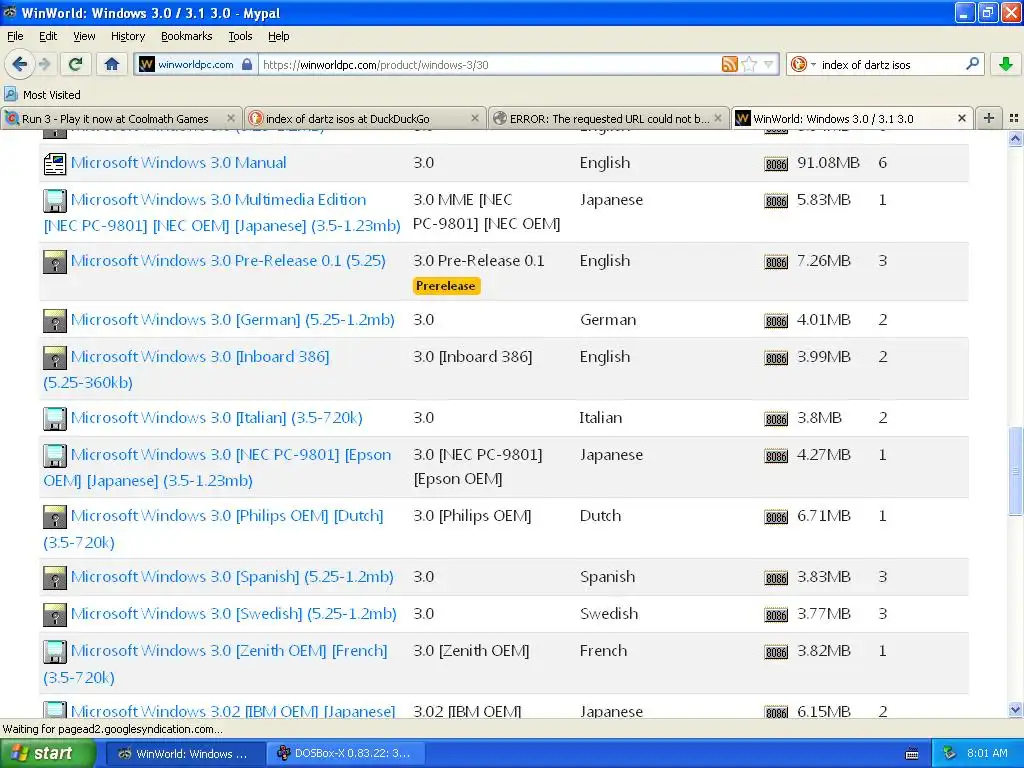Open Windows 3.0 Pre-Release 0.1 link
1024x768 pixels.
(x=228, y=261)
